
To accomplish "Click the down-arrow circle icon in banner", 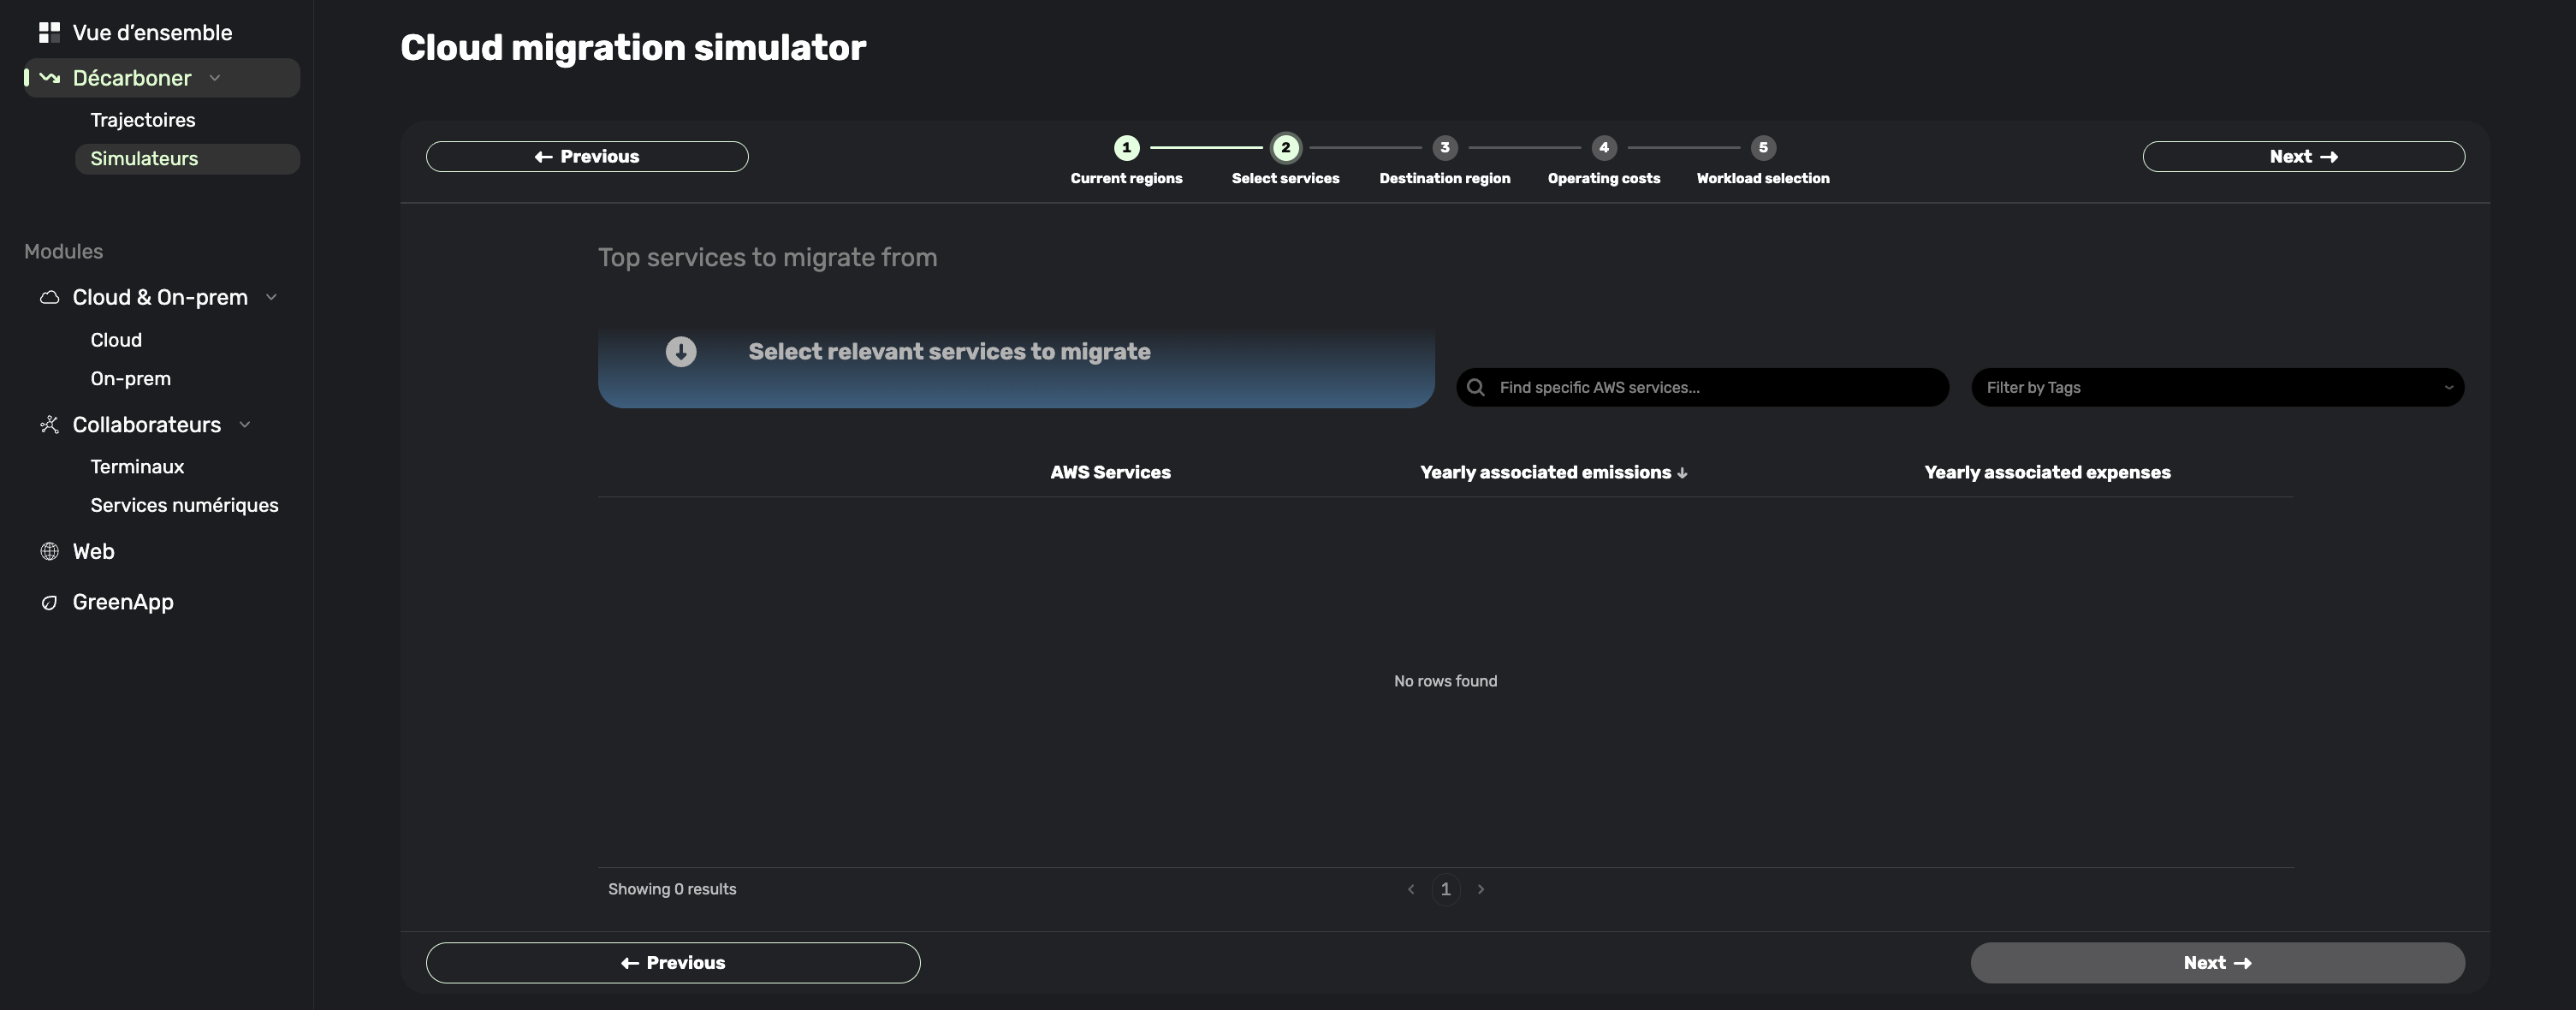I will pyautogui.click(x=681, y=352).
